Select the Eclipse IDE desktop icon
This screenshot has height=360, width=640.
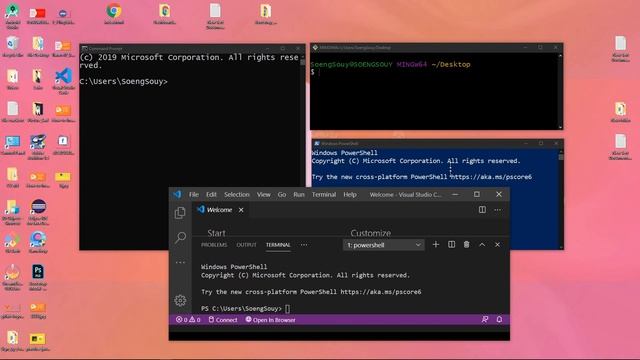coord(38,212)
